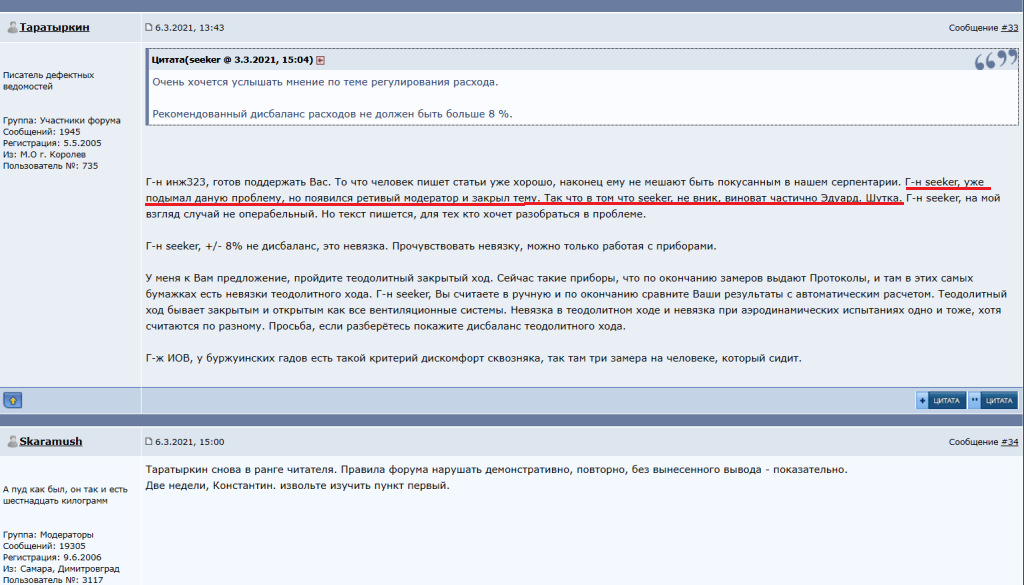Click the line 'Две недели, Константин'
Viewport: 1024px width, 585px height.
click(297, 485)
